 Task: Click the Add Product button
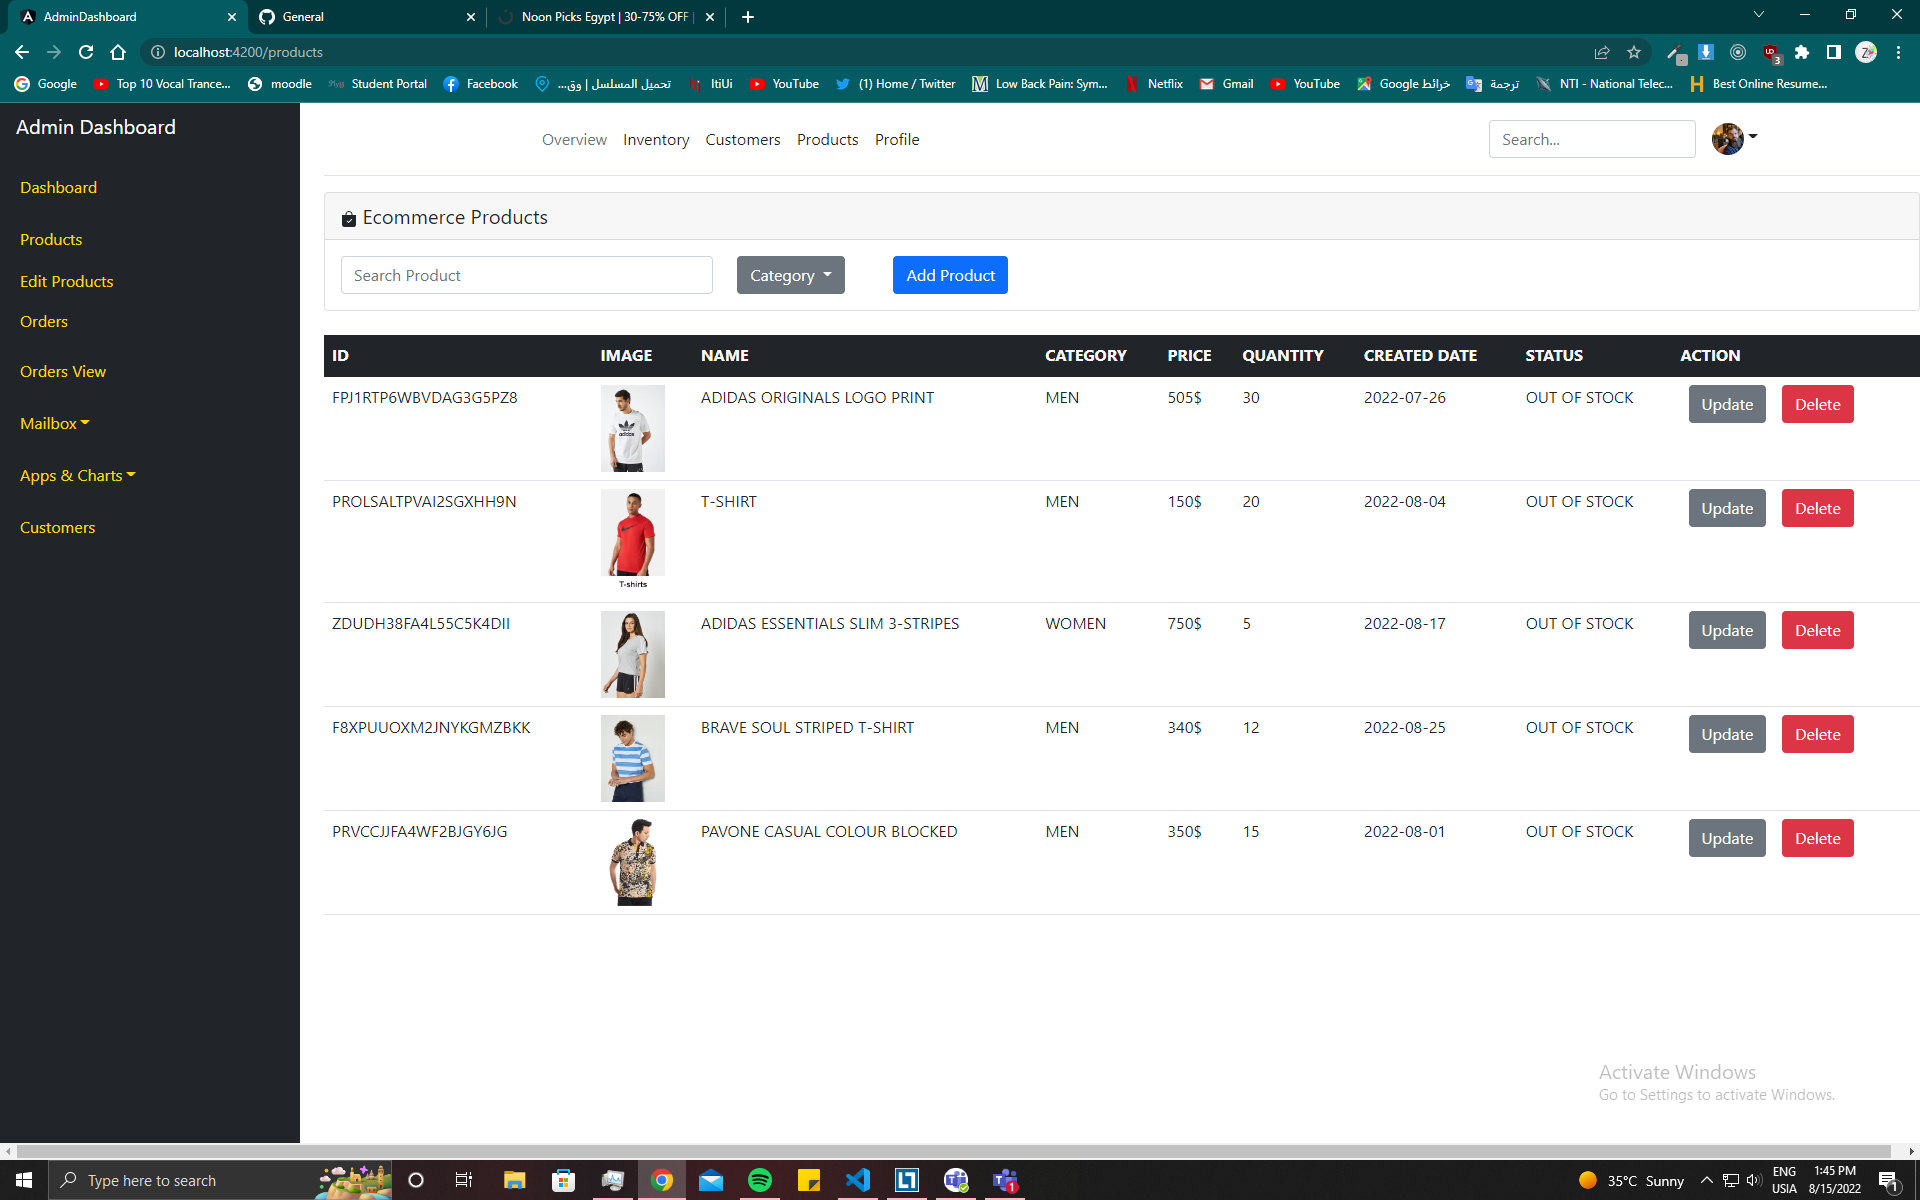[950, 275]
